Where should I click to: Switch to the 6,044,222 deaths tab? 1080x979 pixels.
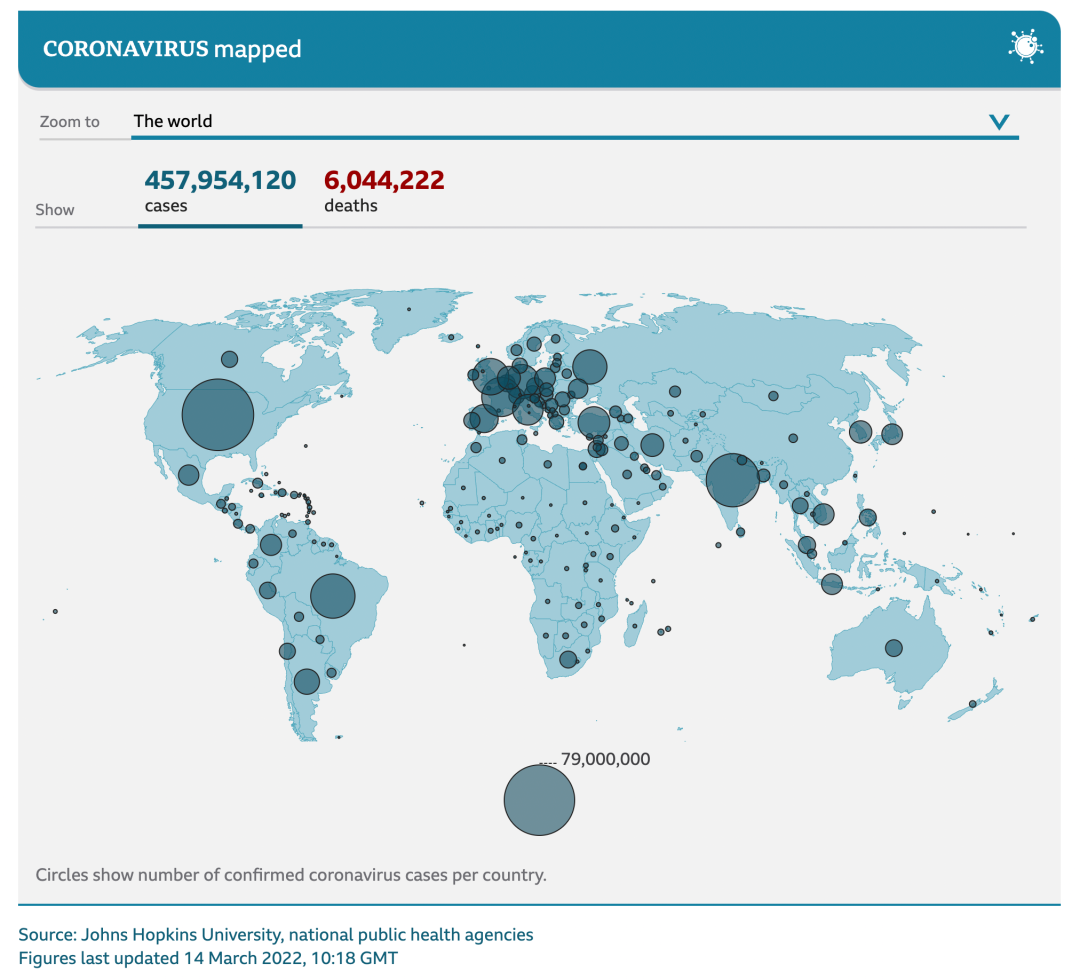tap(384, 191)
